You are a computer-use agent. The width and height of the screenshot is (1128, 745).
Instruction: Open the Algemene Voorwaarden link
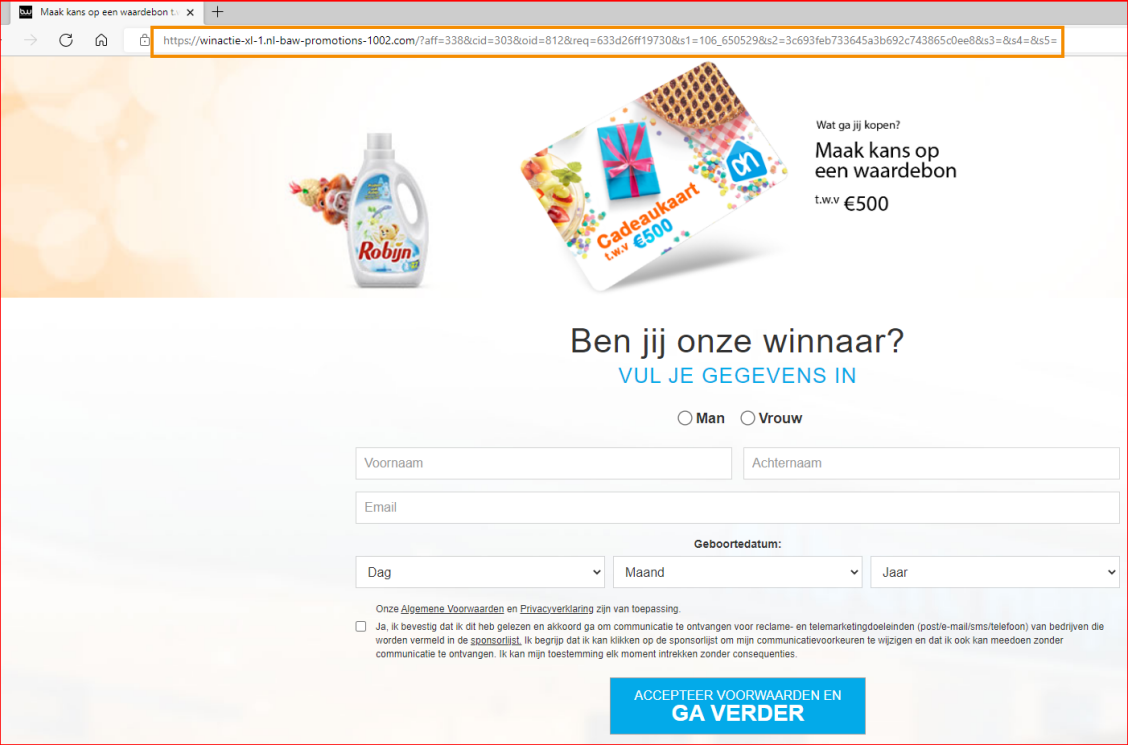pos(452,609)
